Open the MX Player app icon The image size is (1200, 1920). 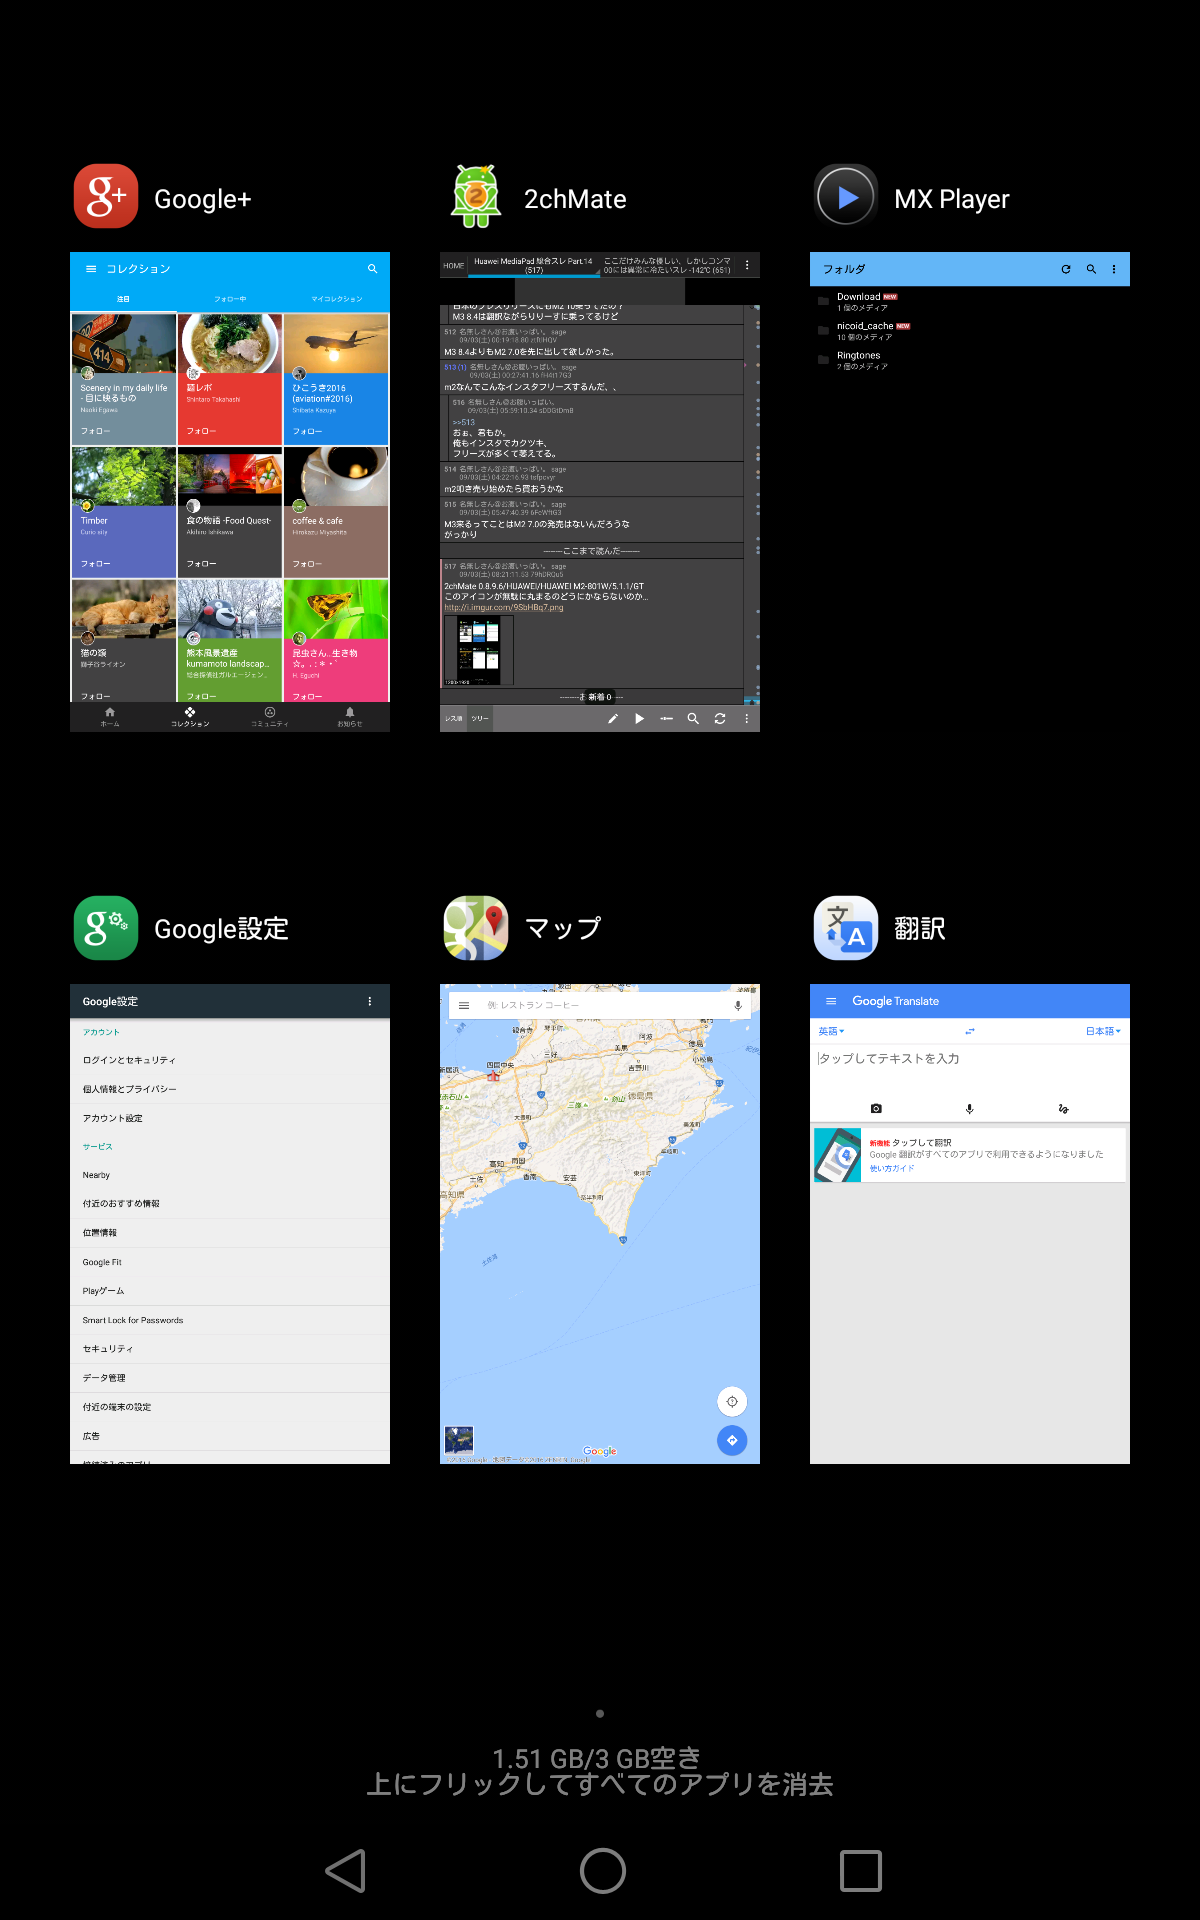click(x=846, y=197)
